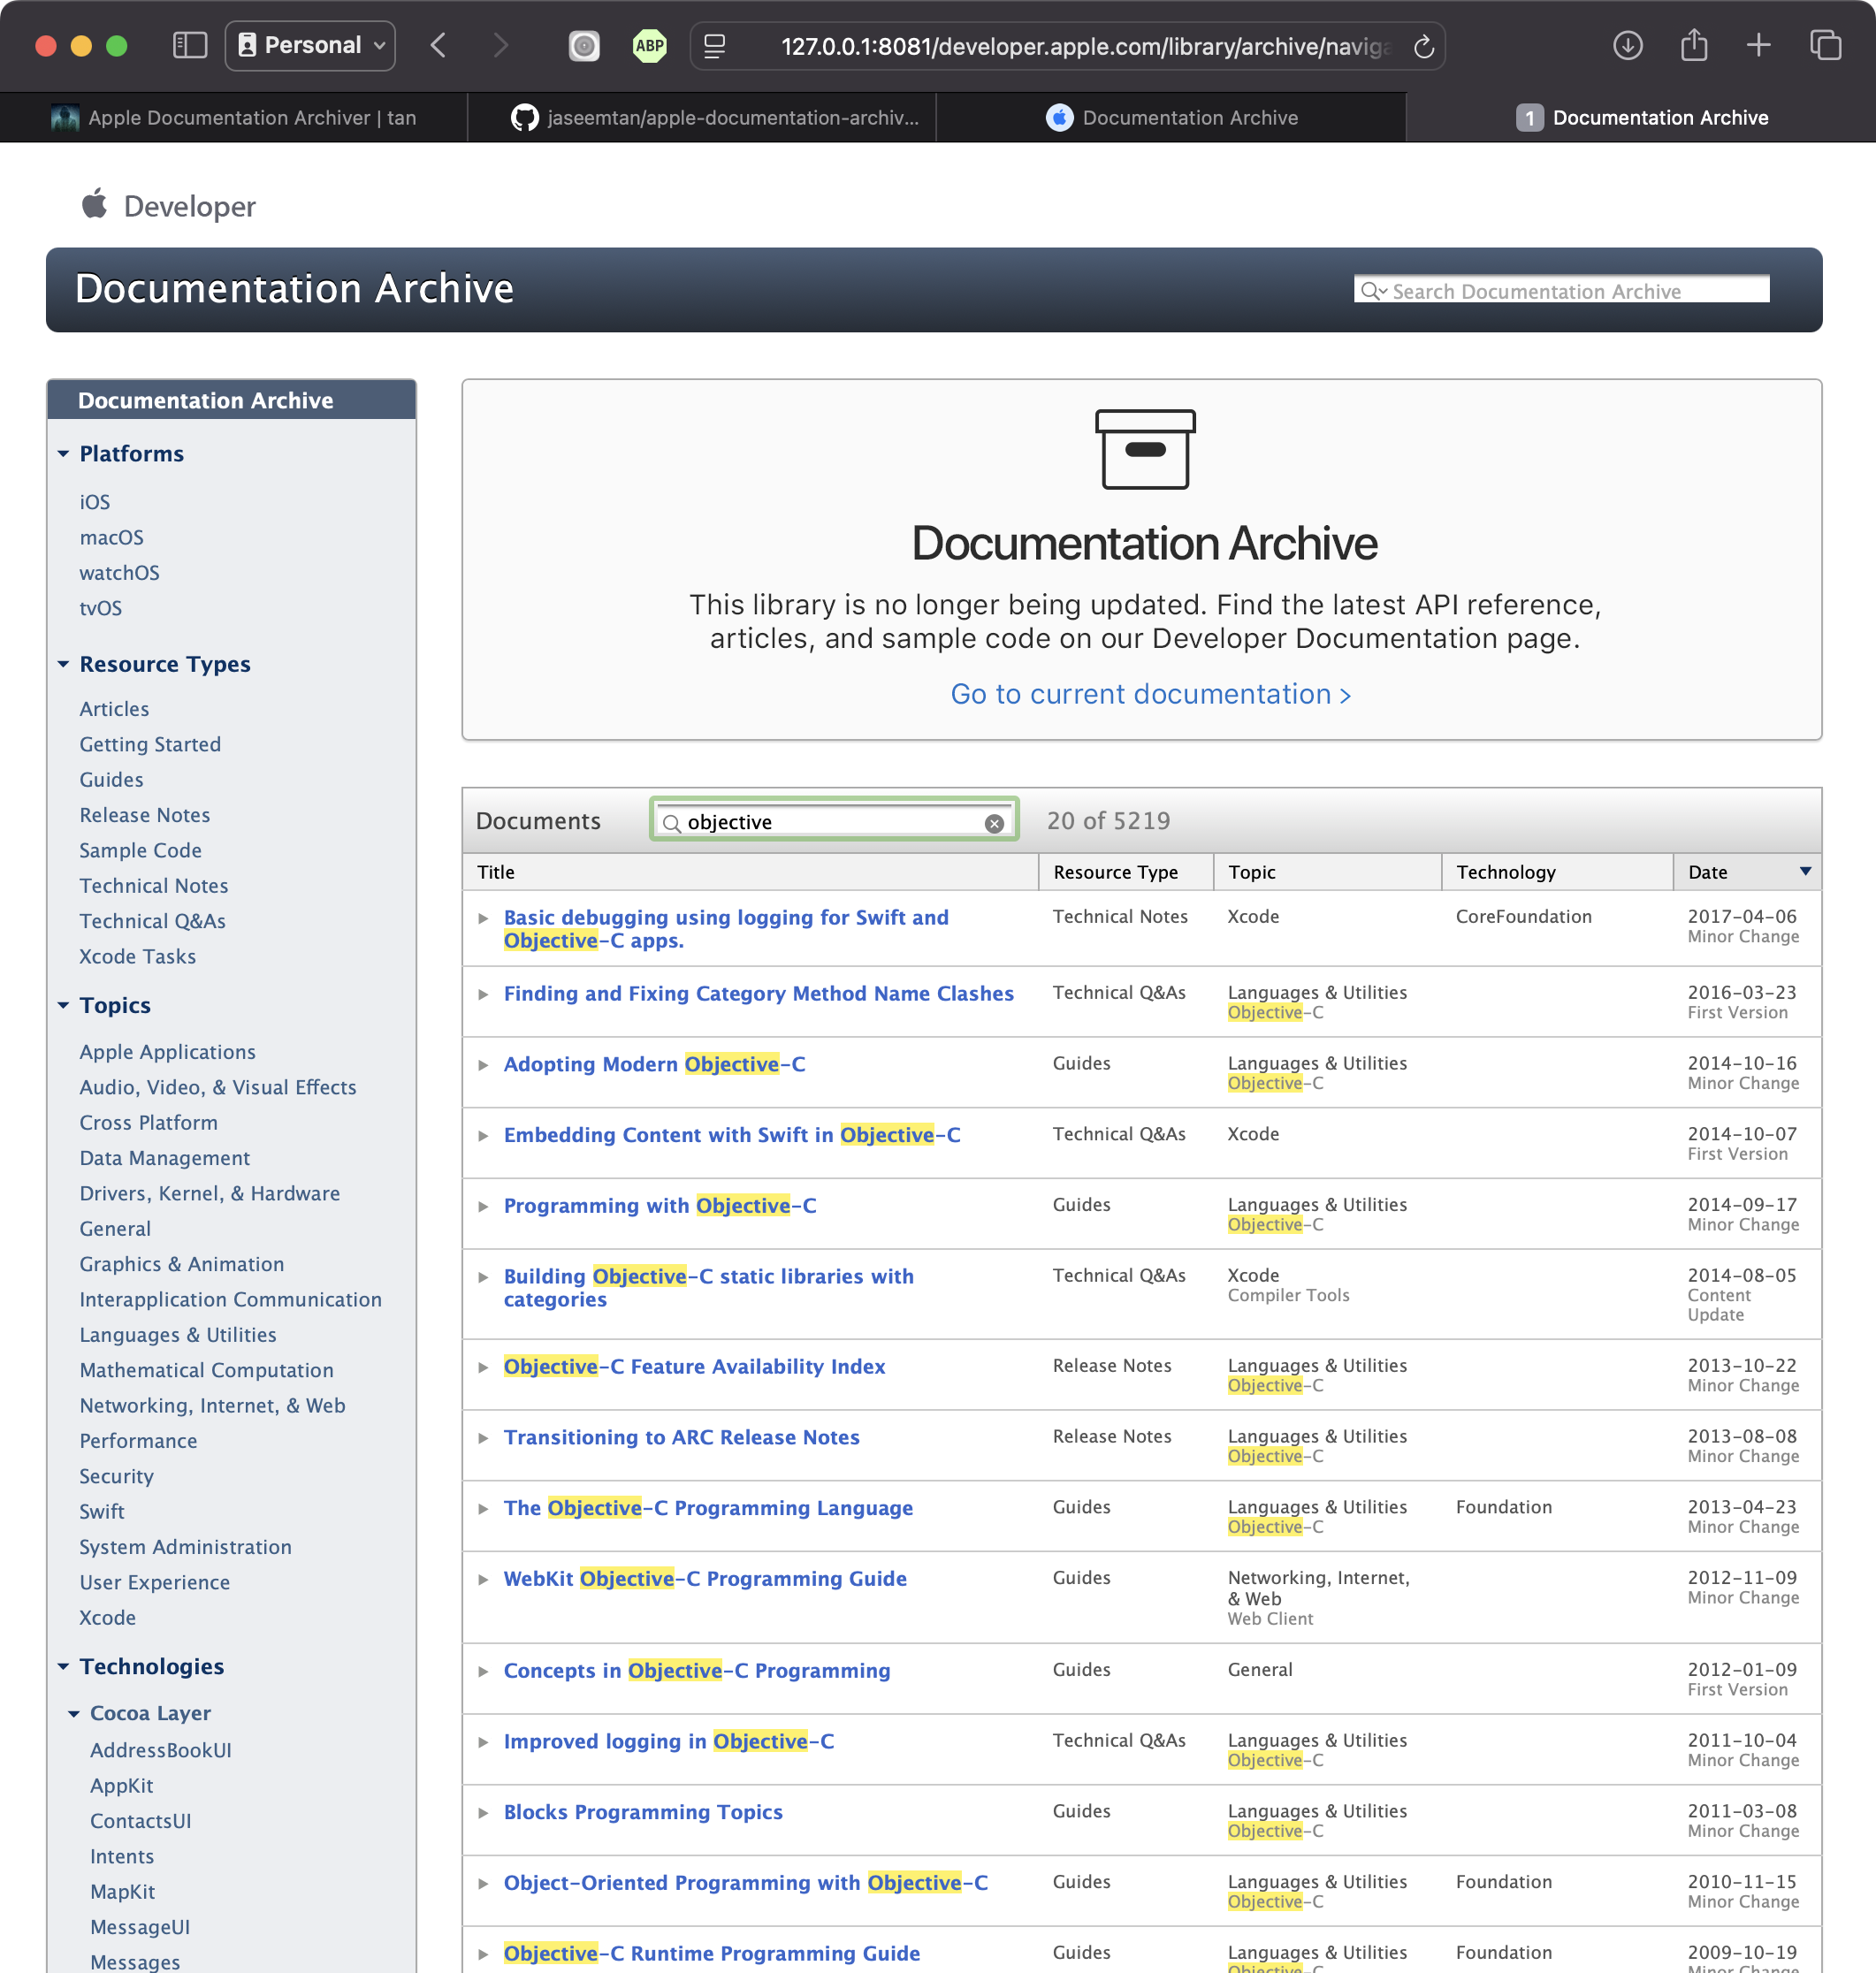Switch to jaseemtan GitHub repository tab
Screen dimensions: 1876x1973
point(702,118)
